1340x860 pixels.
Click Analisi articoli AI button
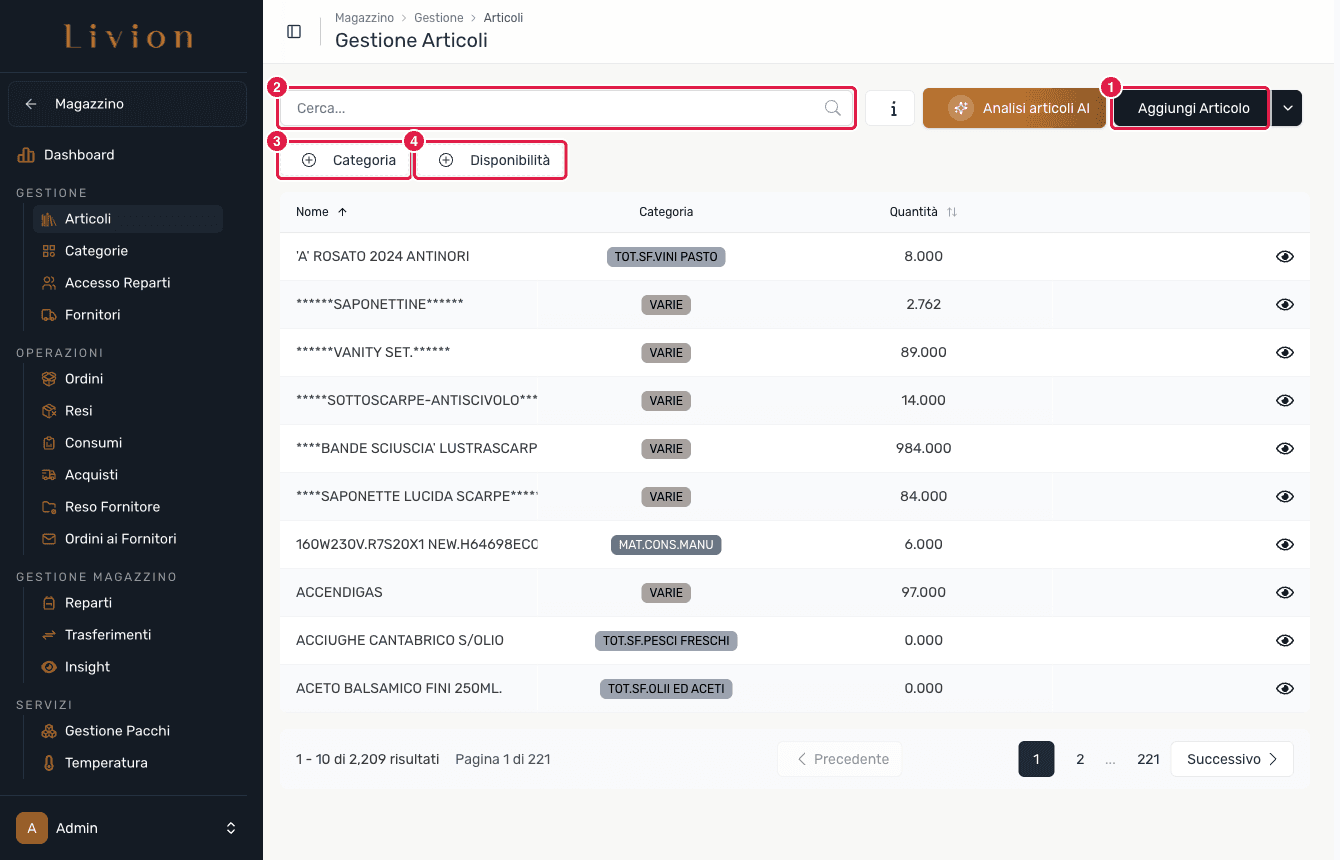(1014, 108)
